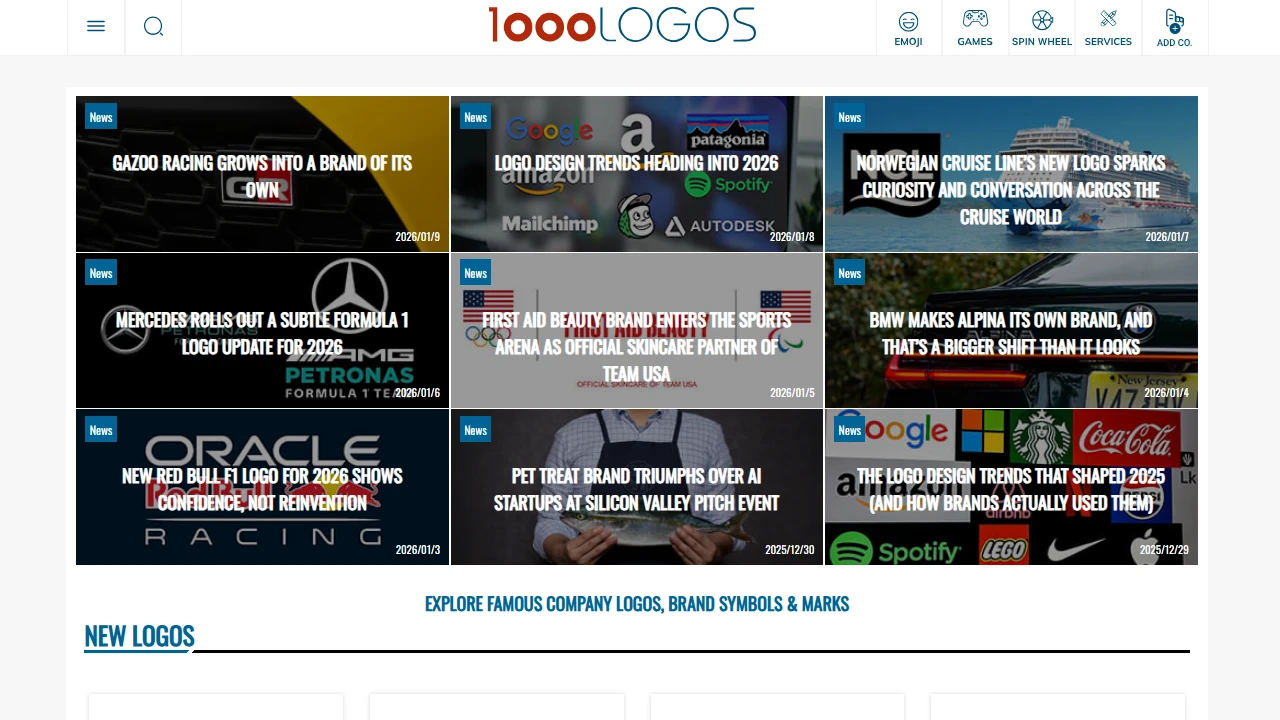Open the 2025 logo design trends recap
This screenshot has height=720, width=1280.
coord(1010,490)
